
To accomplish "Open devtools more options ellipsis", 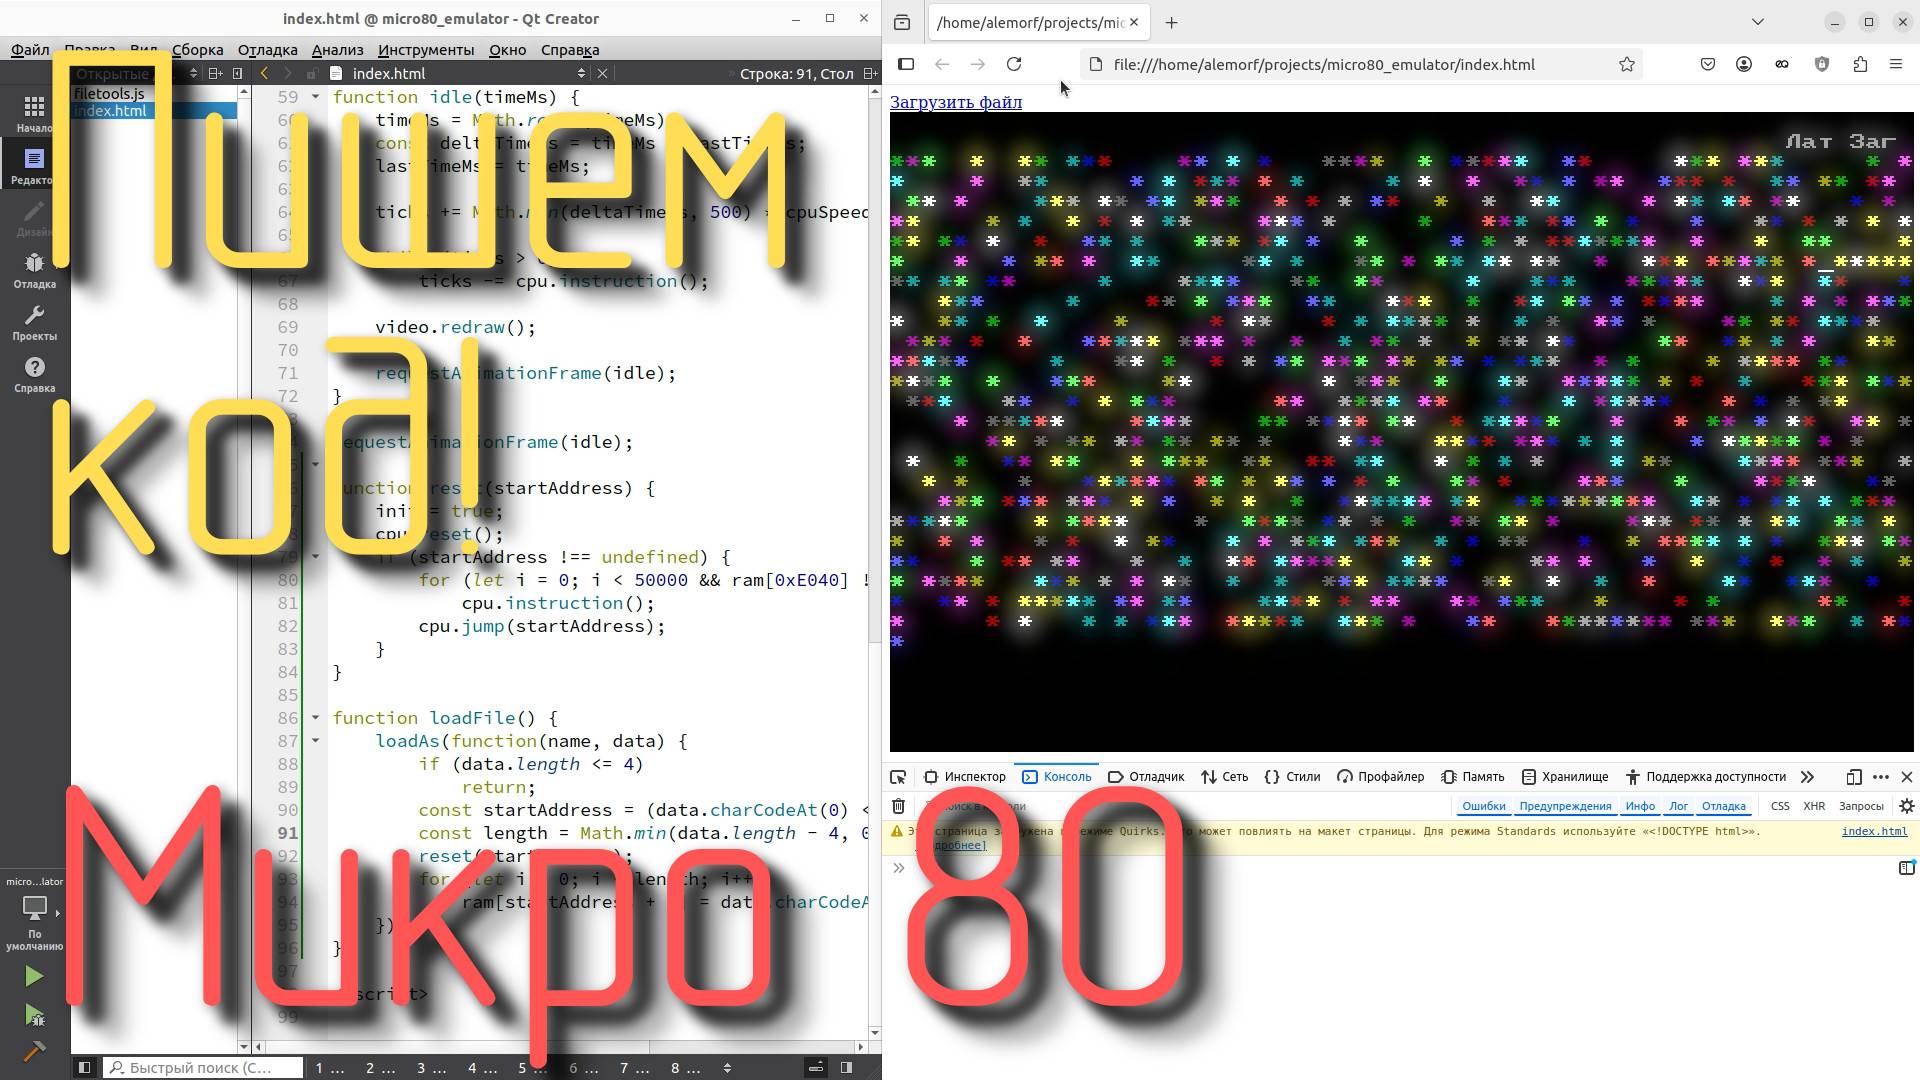I will pyautogui.click(x=1881, y=777).
